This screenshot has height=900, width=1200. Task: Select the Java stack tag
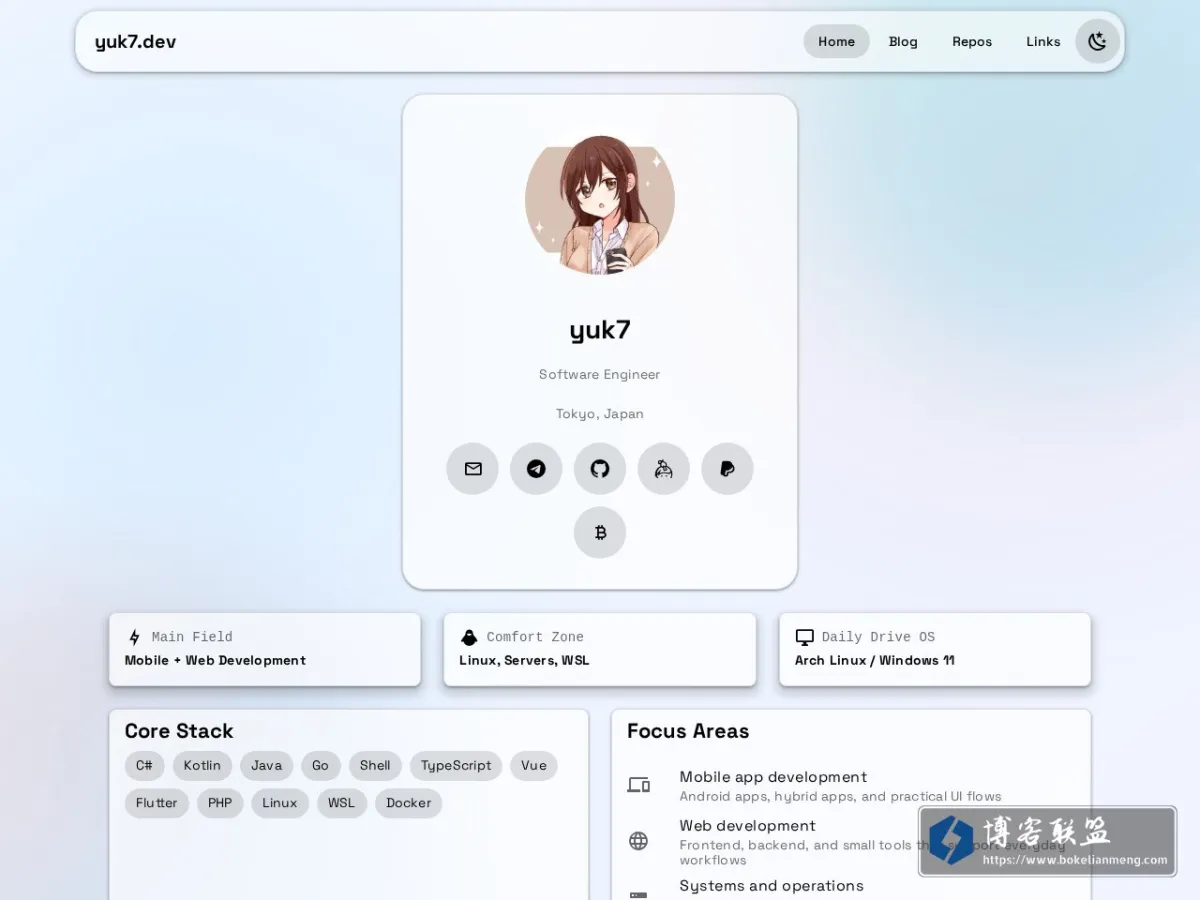(266, 766)
